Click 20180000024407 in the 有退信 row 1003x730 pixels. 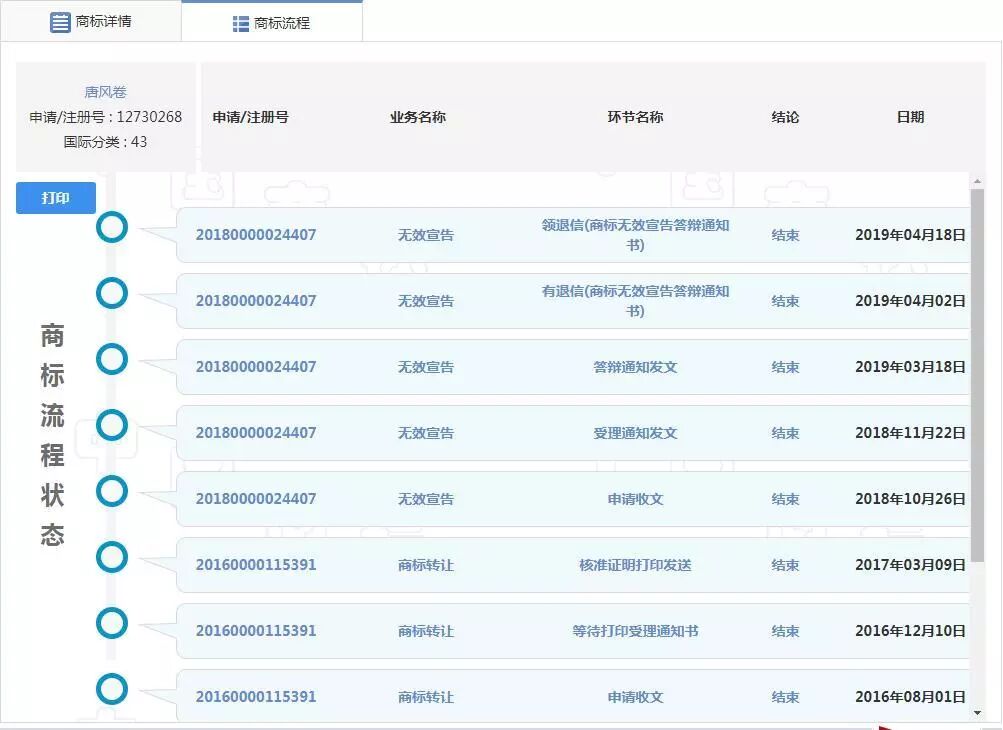pos(256,301)
